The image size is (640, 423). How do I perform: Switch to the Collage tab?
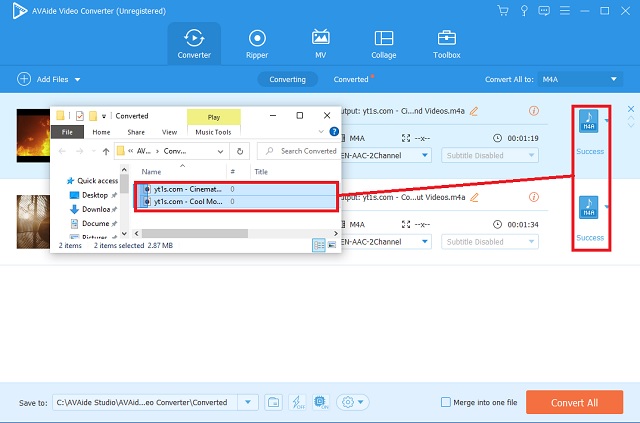point(383,44)
